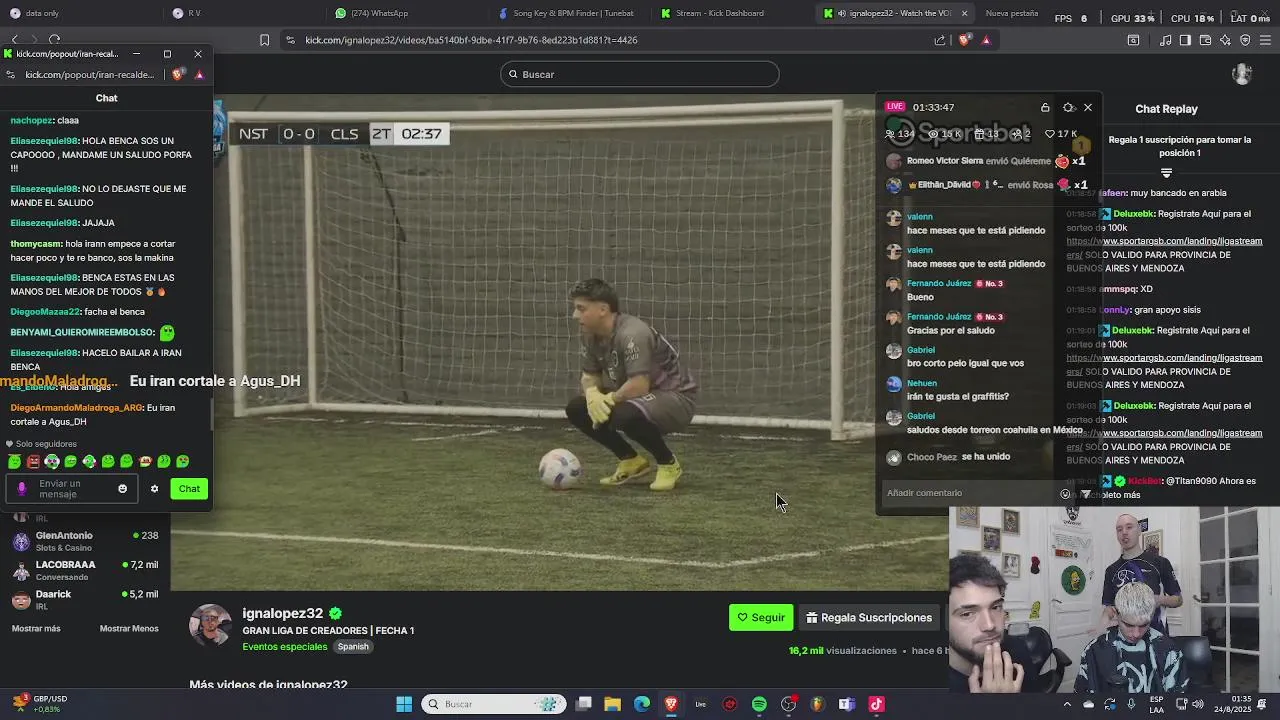Open the GBP/USD taskbar widget
Image resolution: width=1280 pixels, height=720 pixels.
click(40, 704)
